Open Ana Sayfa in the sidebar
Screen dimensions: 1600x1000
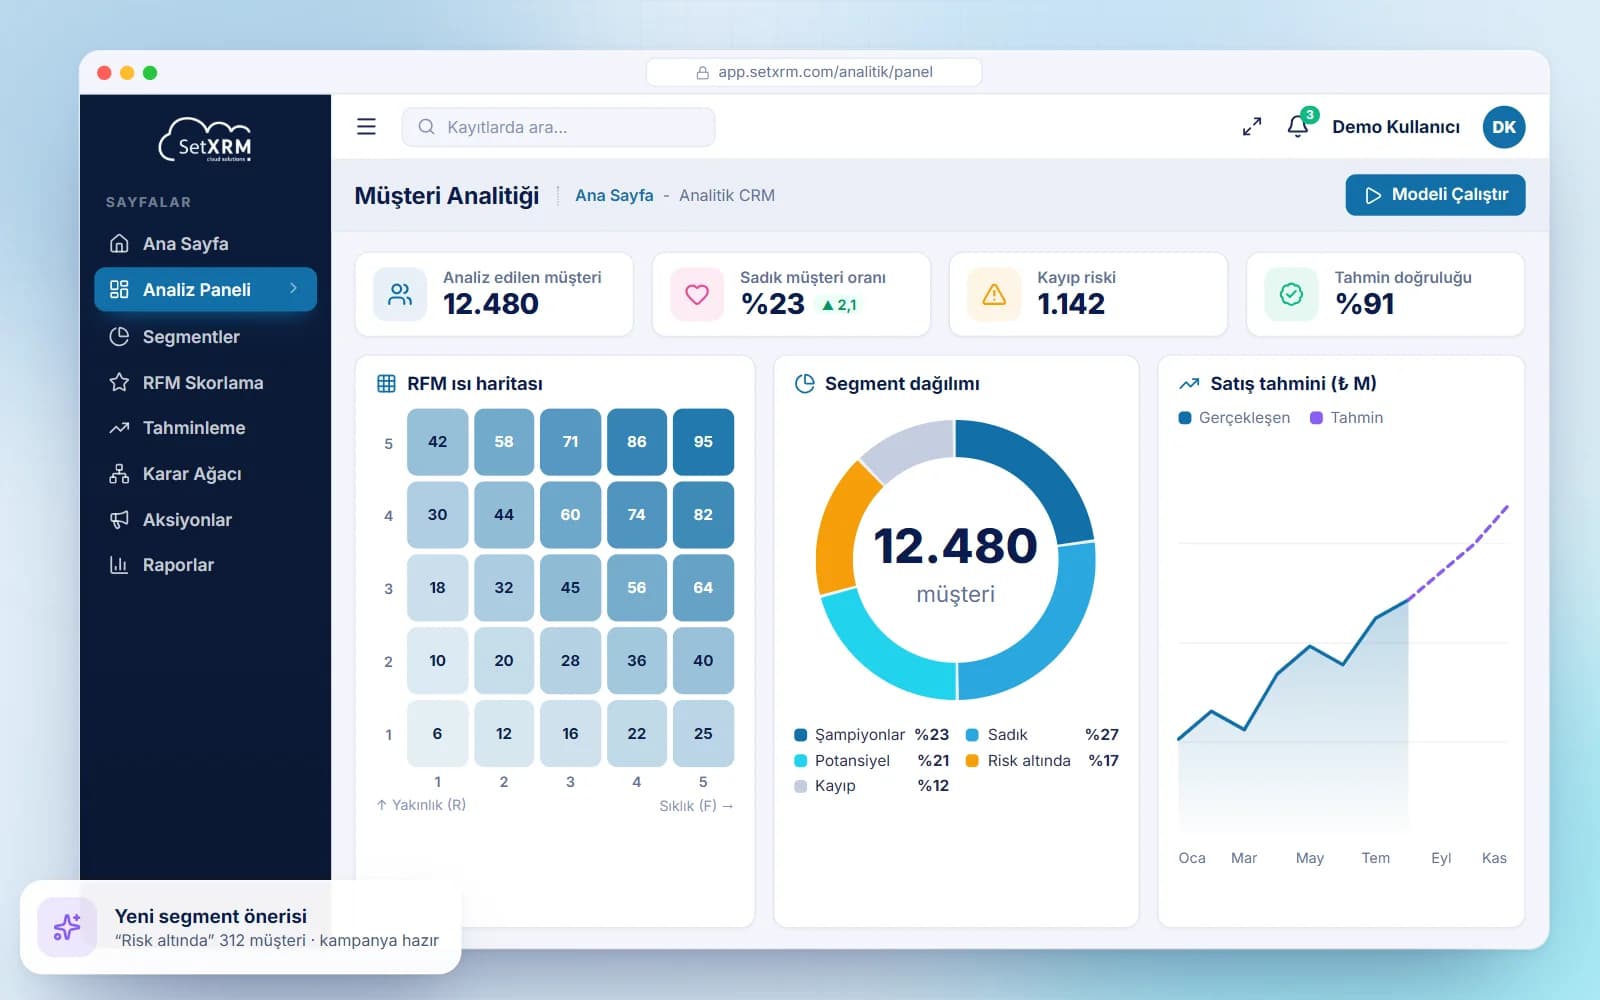click(205, 244)
